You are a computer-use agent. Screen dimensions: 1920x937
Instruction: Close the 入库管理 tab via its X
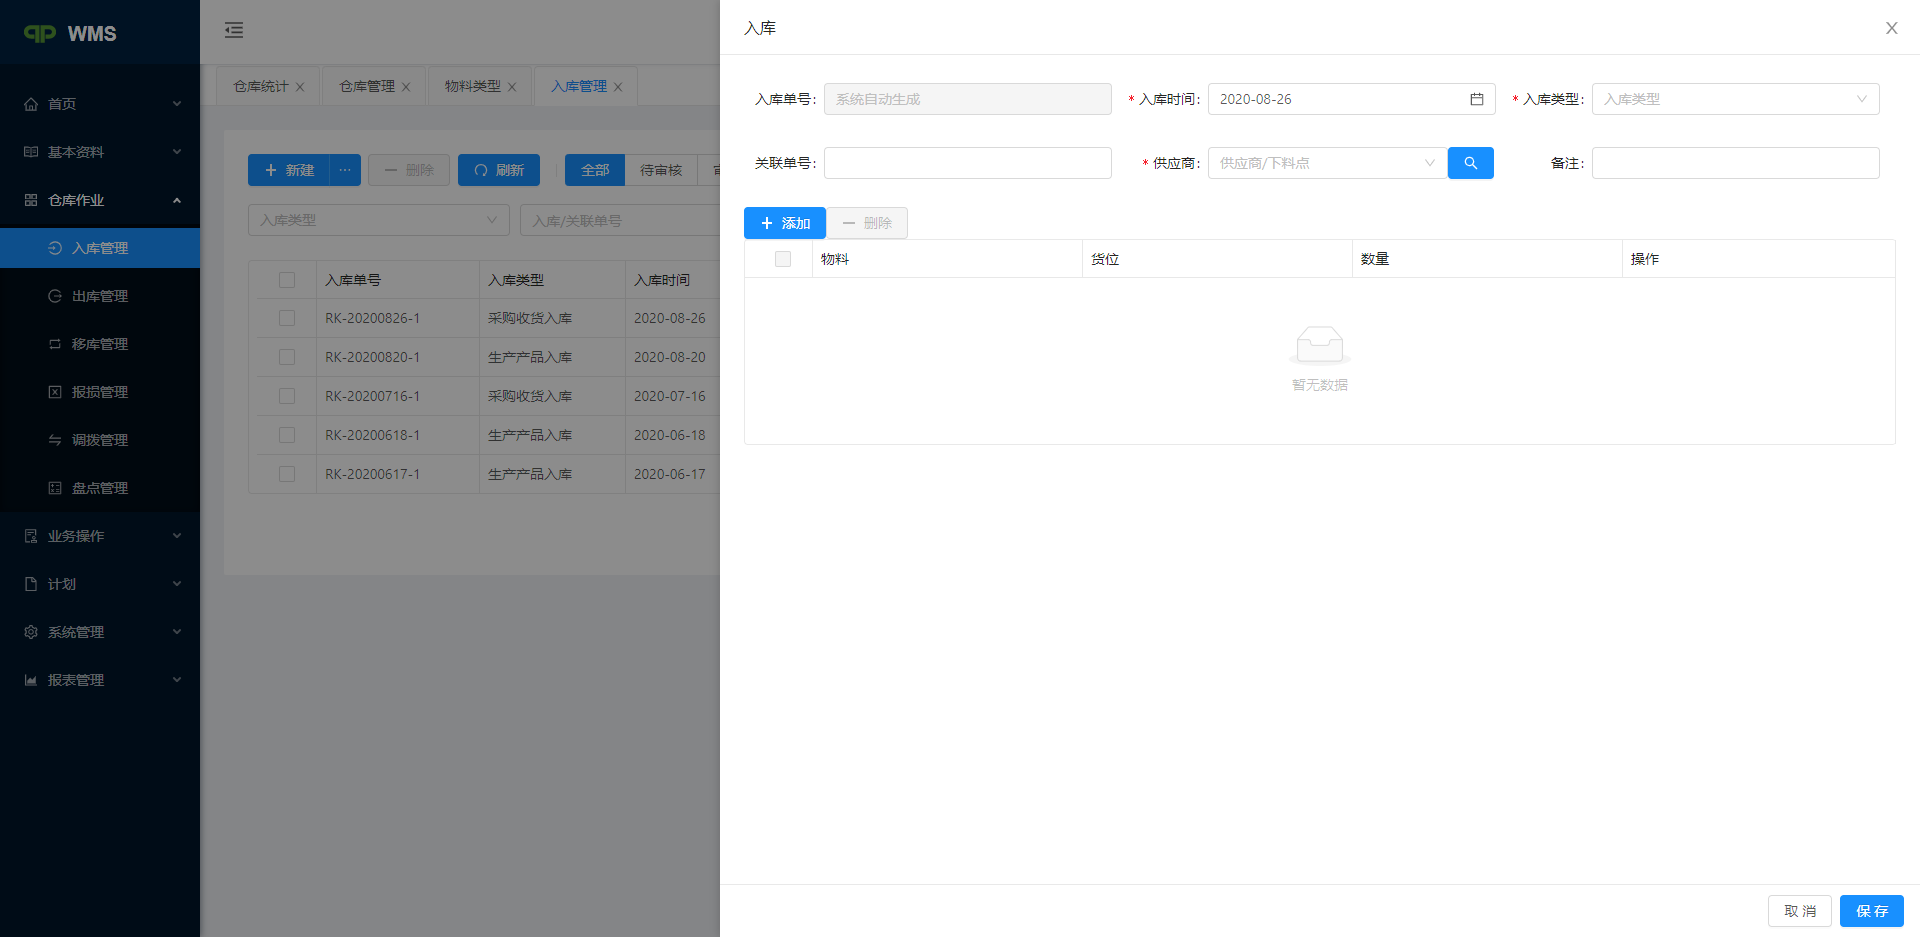coord(618,87)
